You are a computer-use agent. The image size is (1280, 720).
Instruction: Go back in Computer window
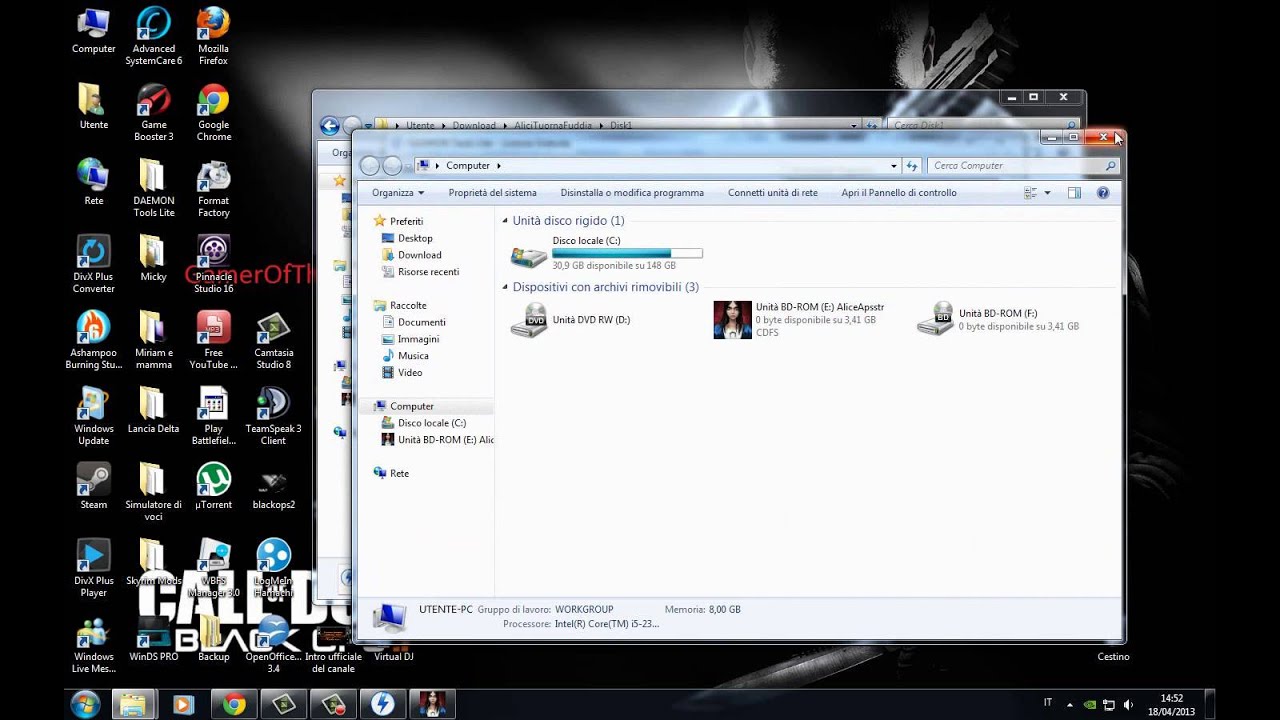tap(369, 166)
